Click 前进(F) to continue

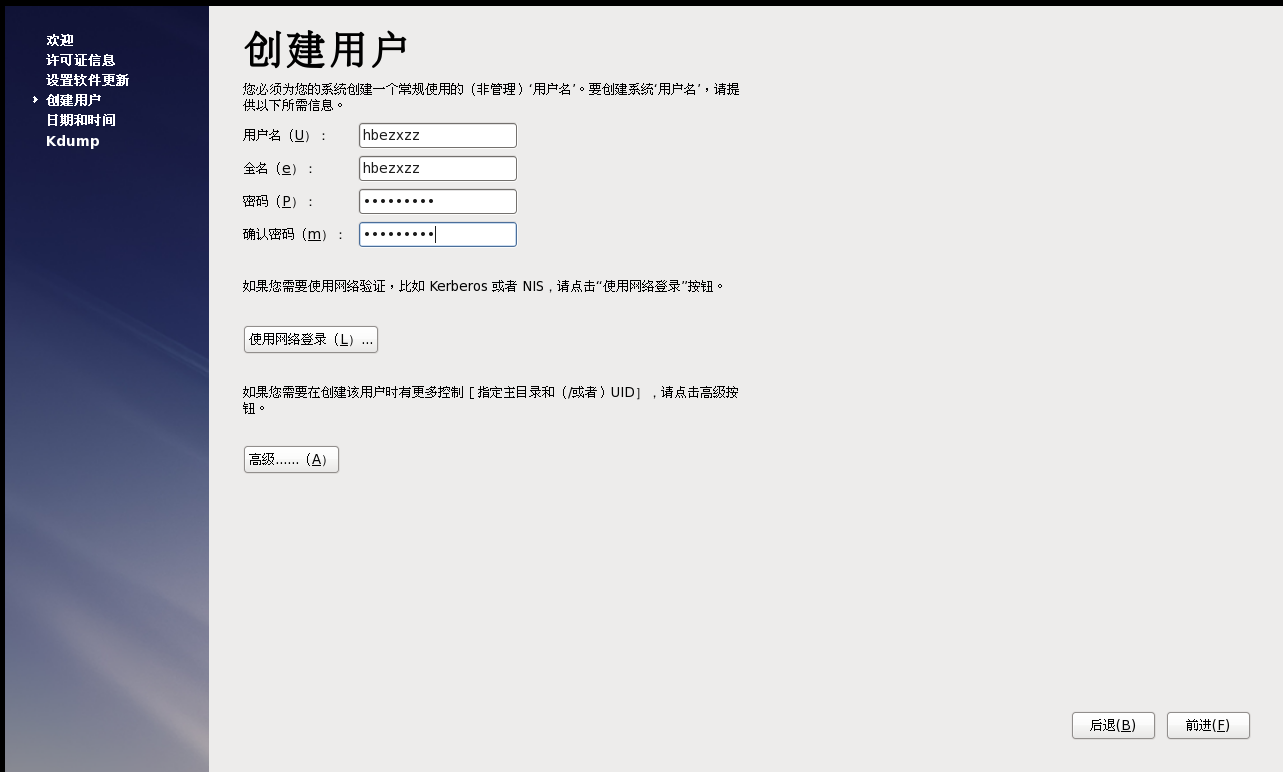(x=1208, y=725)
